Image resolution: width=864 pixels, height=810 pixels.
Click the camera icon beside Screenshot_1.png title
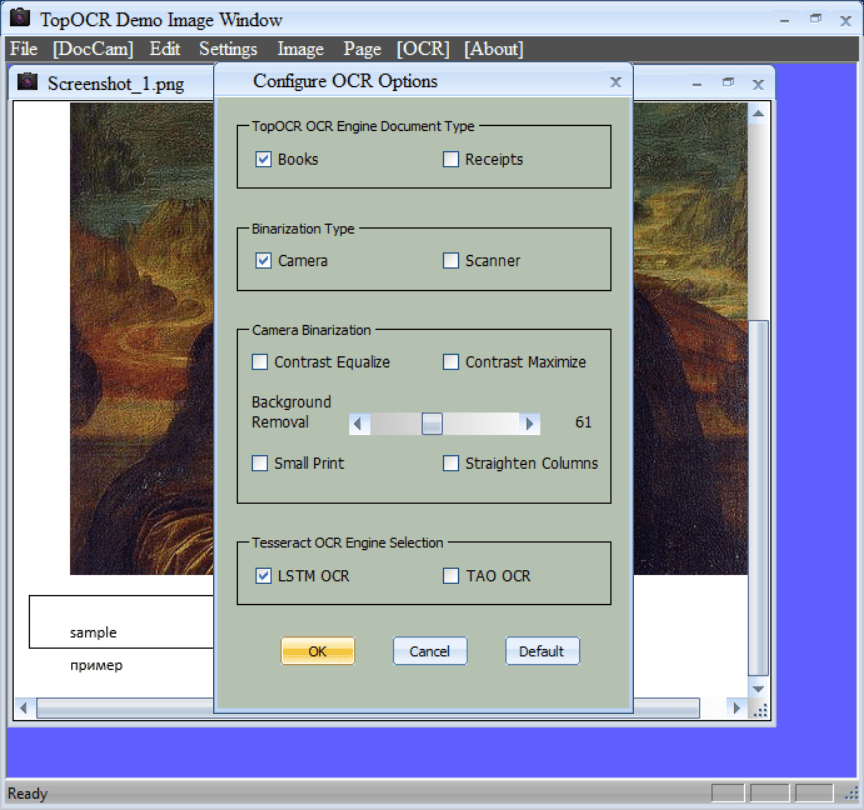27,82
